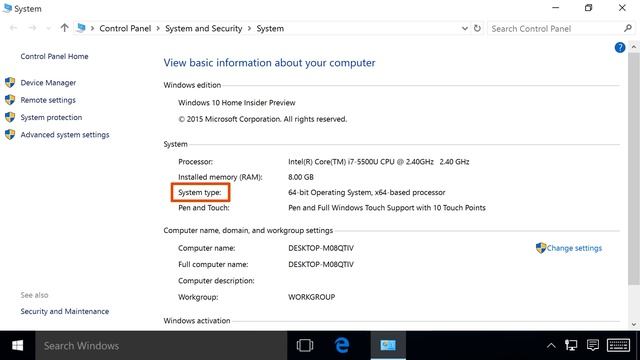Click the vertical scrollbar thumb
The width and height of the screenshot is (640, 360).
point(633,168)
